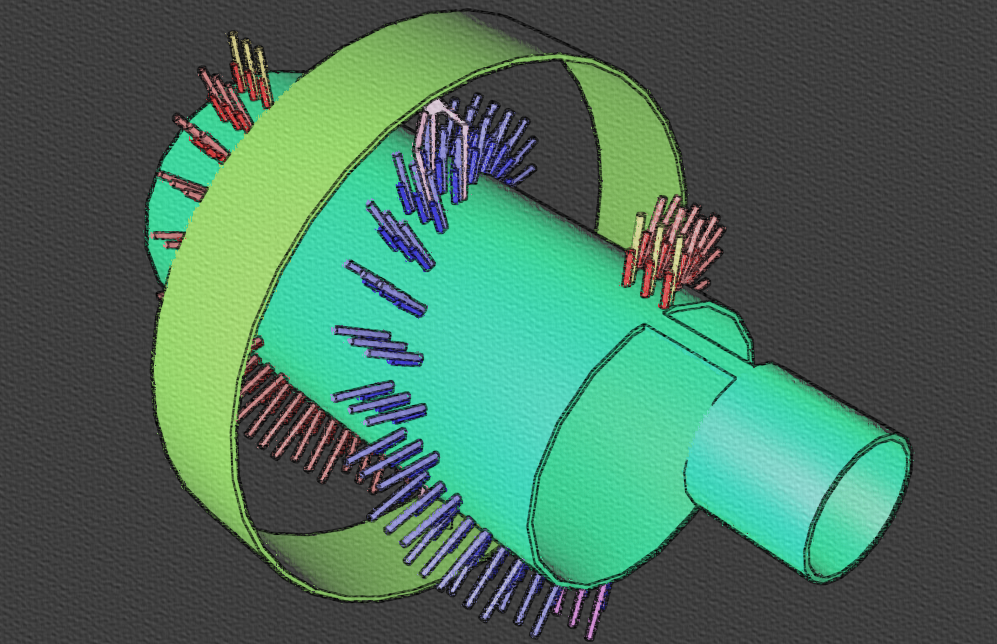Click the raised block atop the octagonal flange
Screen dimensions: 997x644
[712, 330]
